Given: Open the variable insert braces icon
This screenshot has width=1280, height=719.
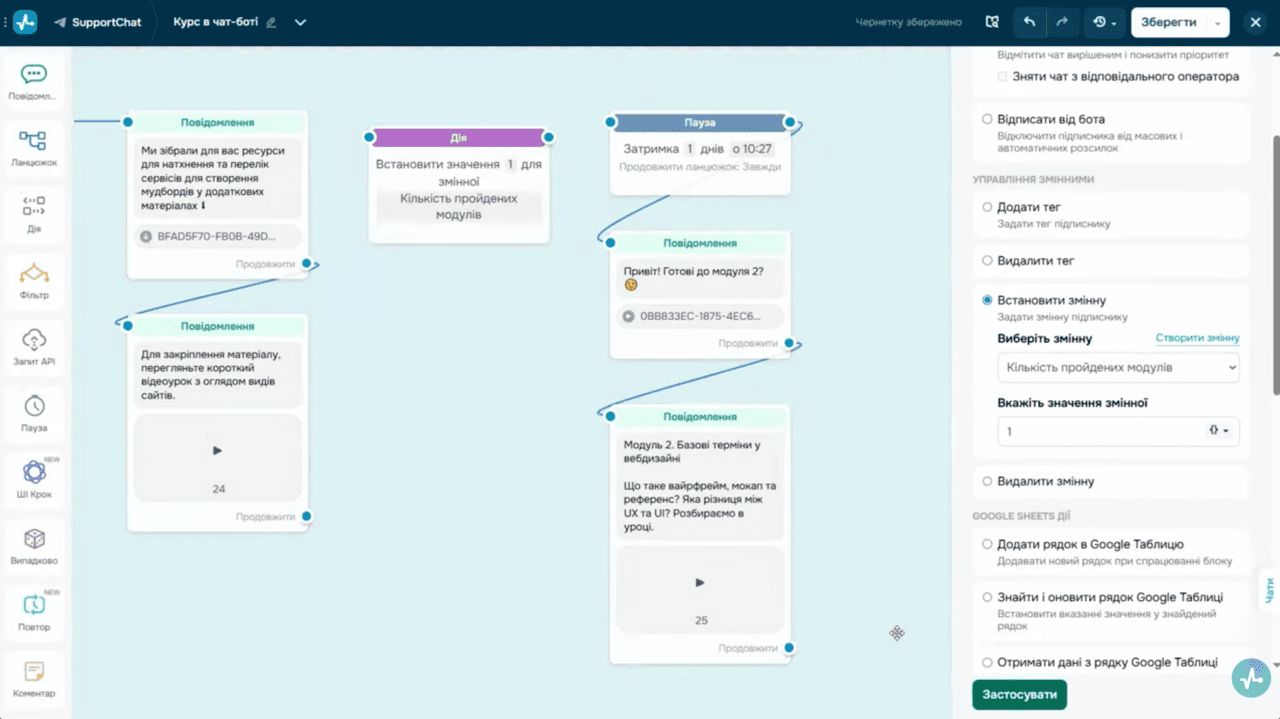Looking at the screenshot, I should pos(1220,431).
